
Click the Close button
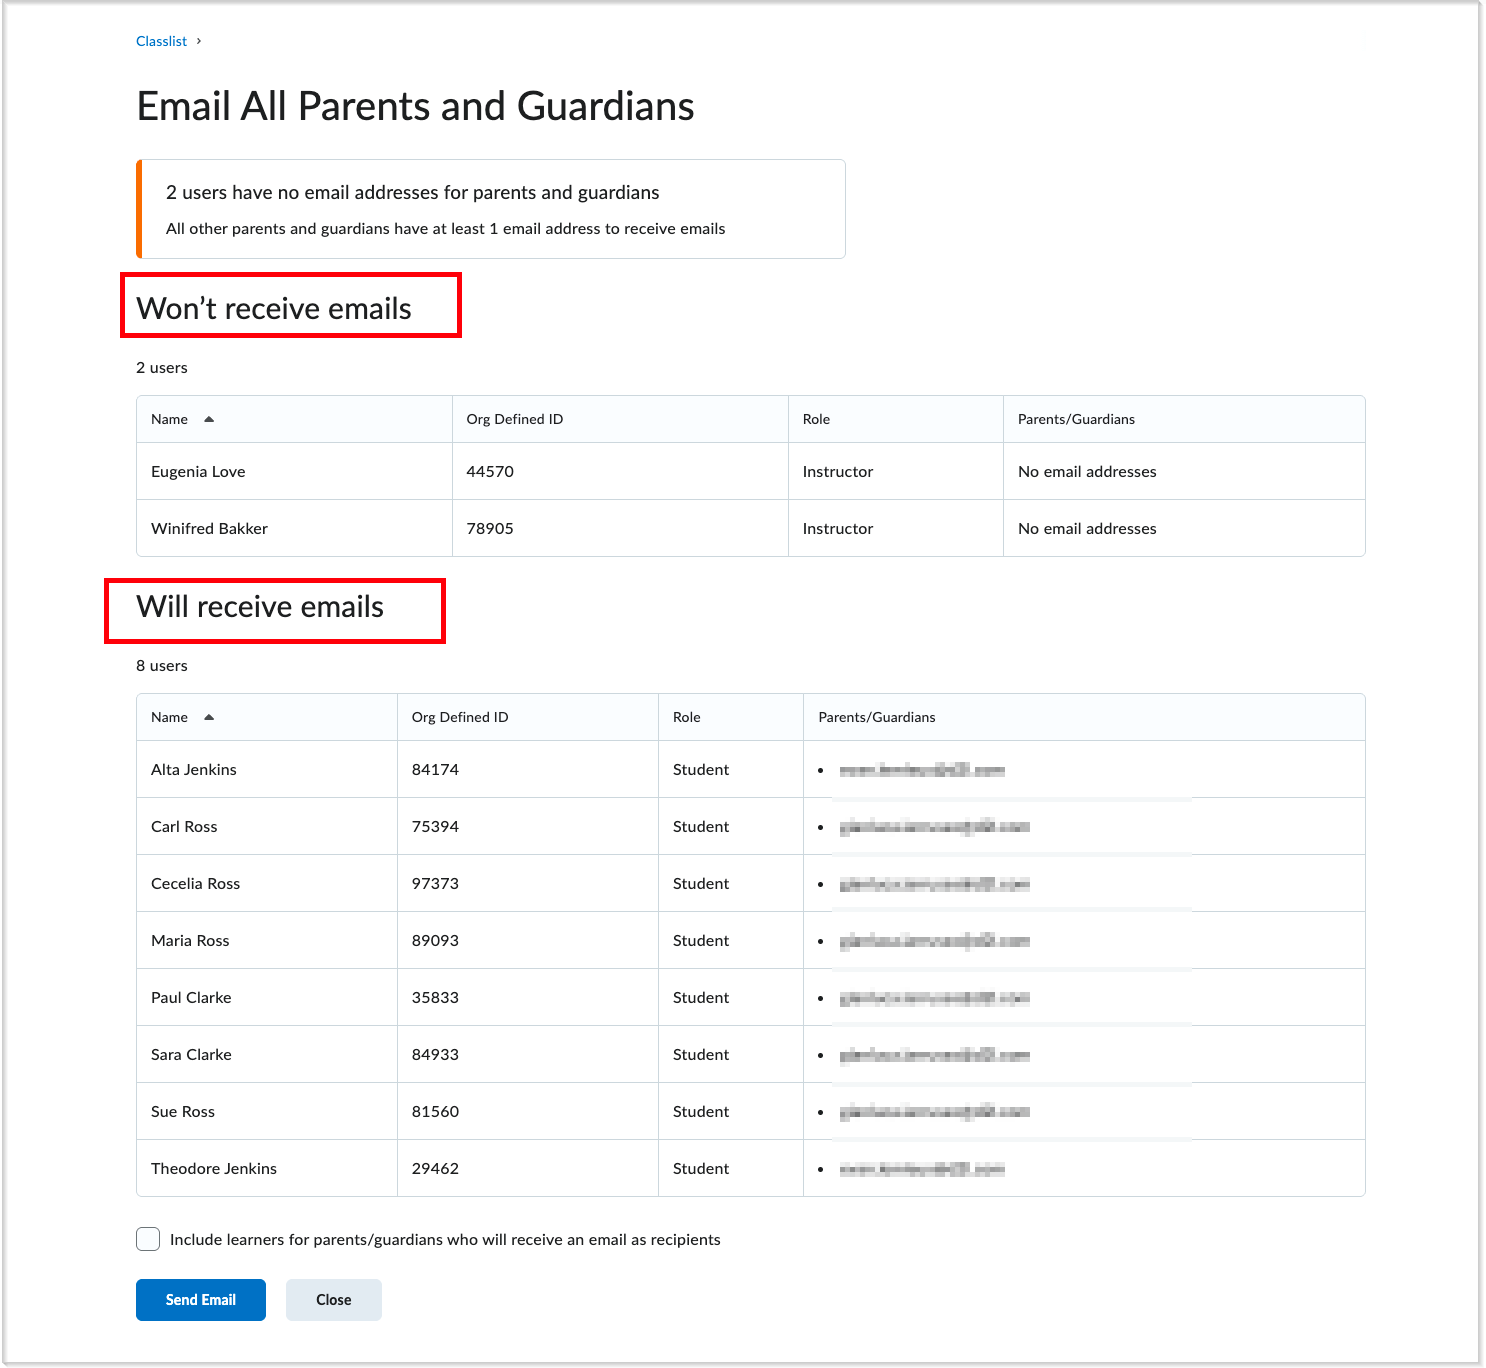[333, 1299]
